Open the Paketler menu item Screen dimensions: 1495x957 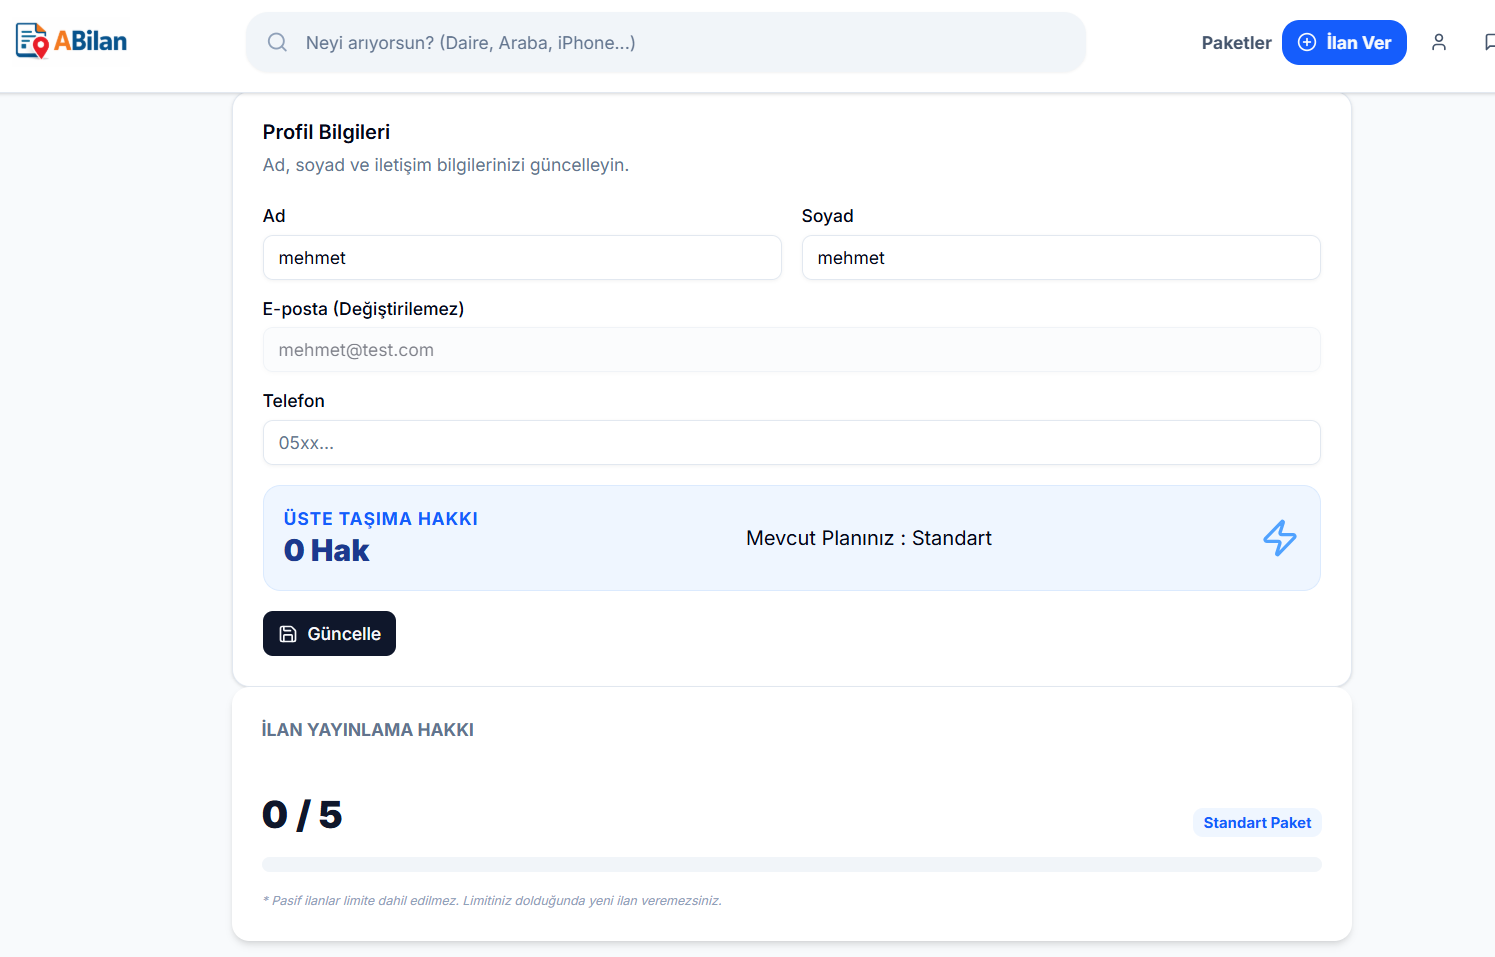[x=1236, y=43]
